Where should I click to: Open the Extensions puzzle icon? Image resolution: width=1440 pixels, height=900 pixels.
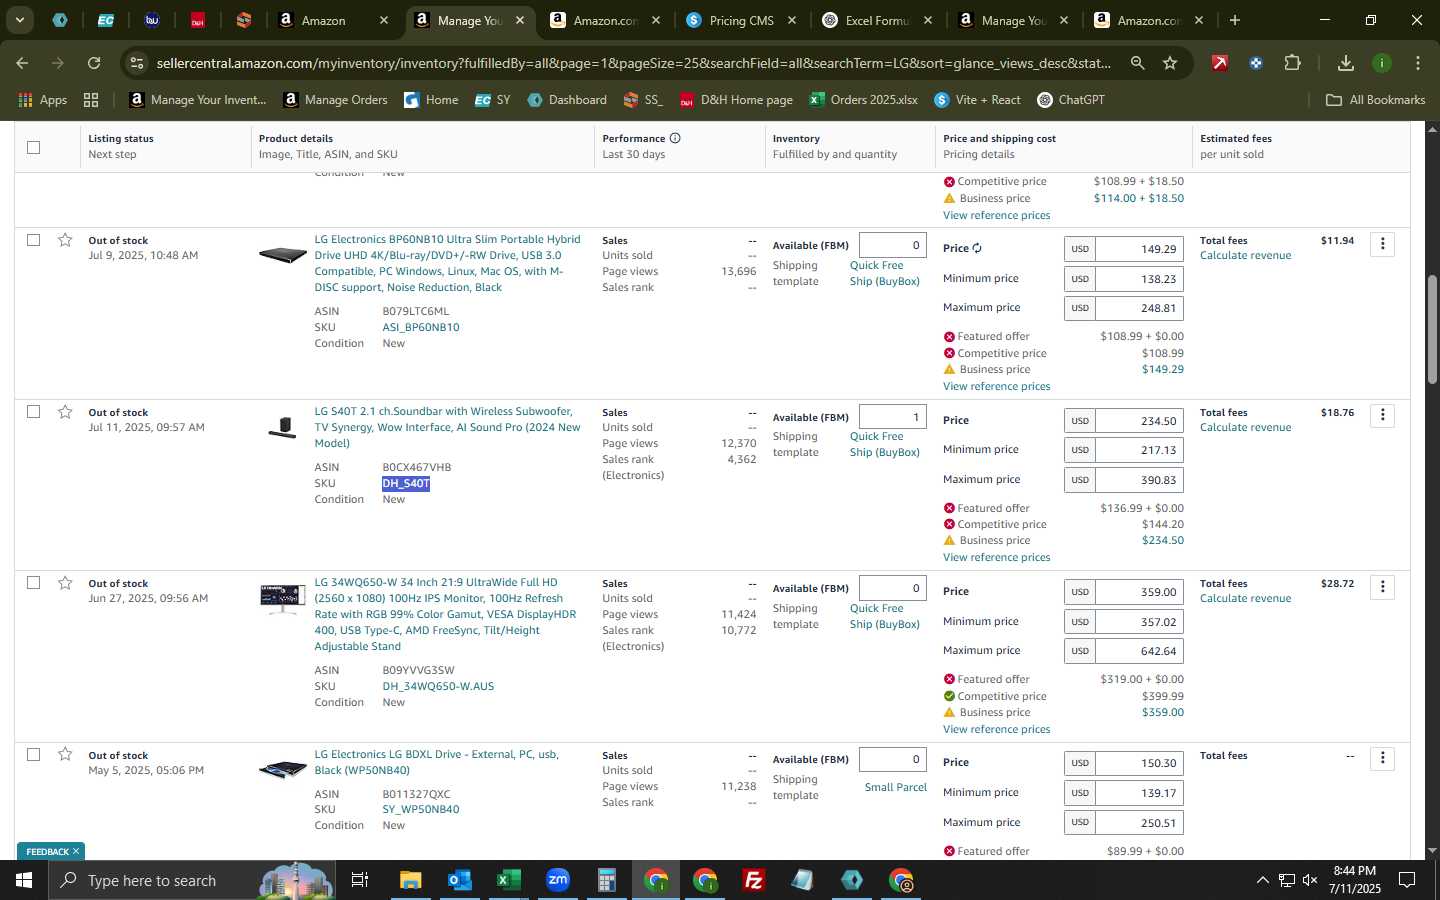tap(1292, 63)
